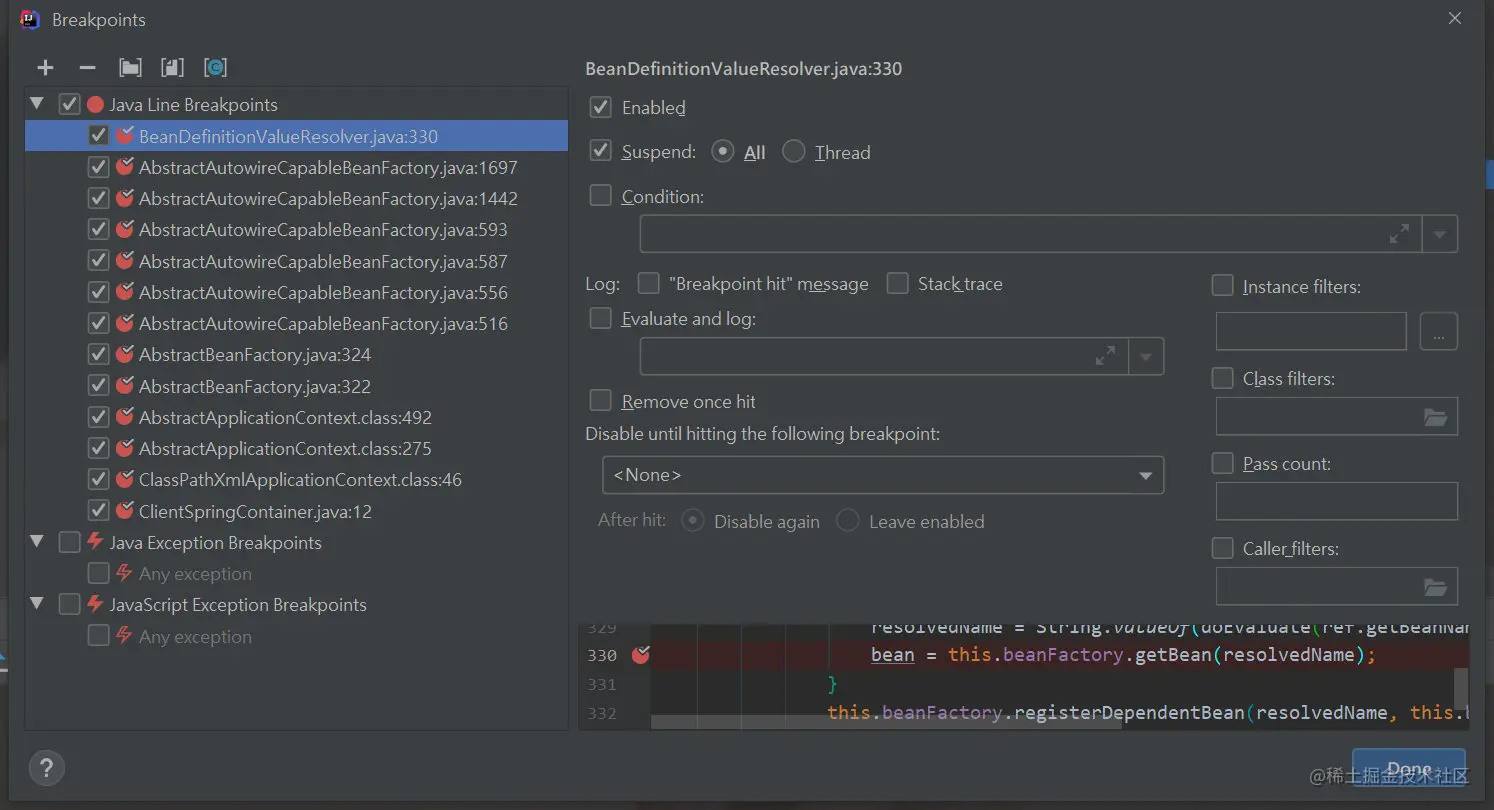The height and width of the screenshot is (810, 1494).
Task: Enable Pass count checkbox
Action: [1222, 463]
